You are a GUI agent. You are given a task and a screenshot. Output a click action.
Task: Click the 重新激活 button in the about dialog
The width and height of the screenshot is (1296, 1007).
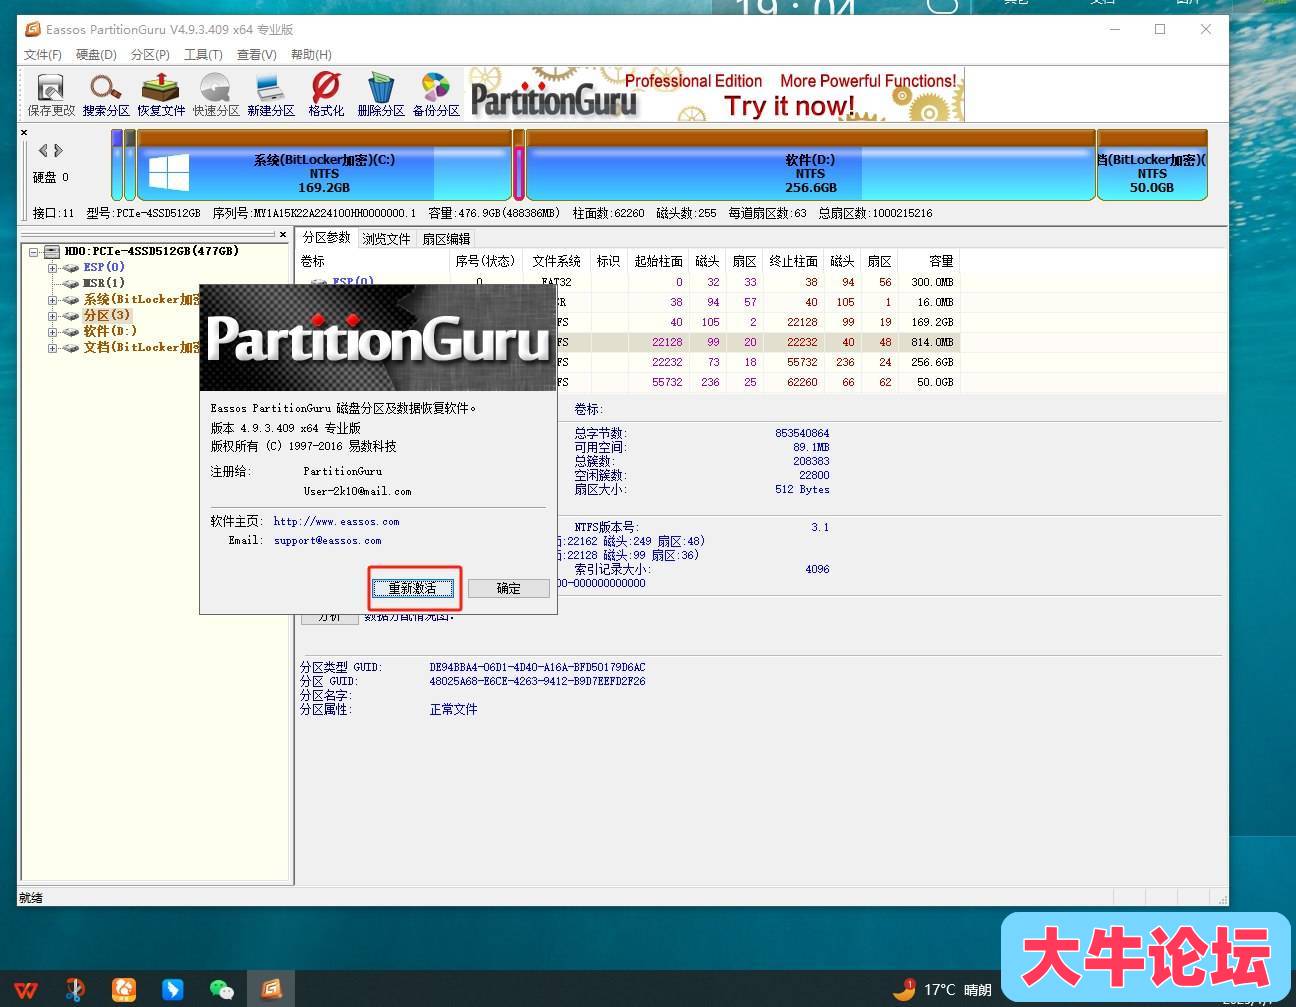(x=413, y=588)
